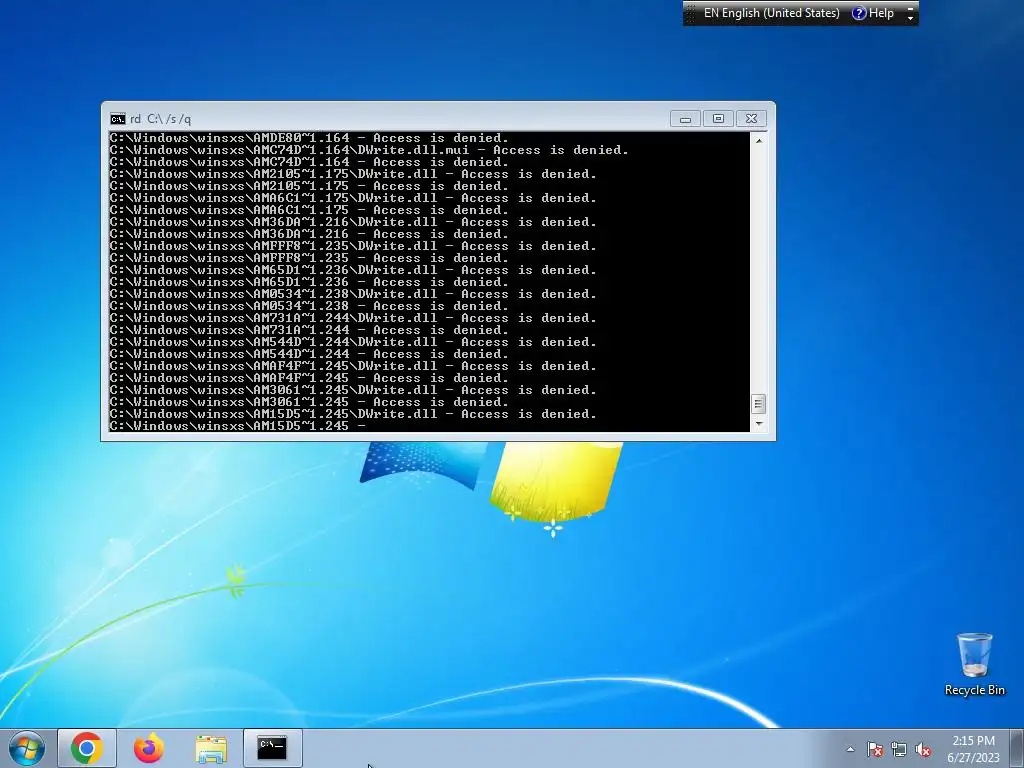
Task: Click the AM3061~1.245\DWrite.dll line
Action: pyautogui.click(x=353, y=391)
